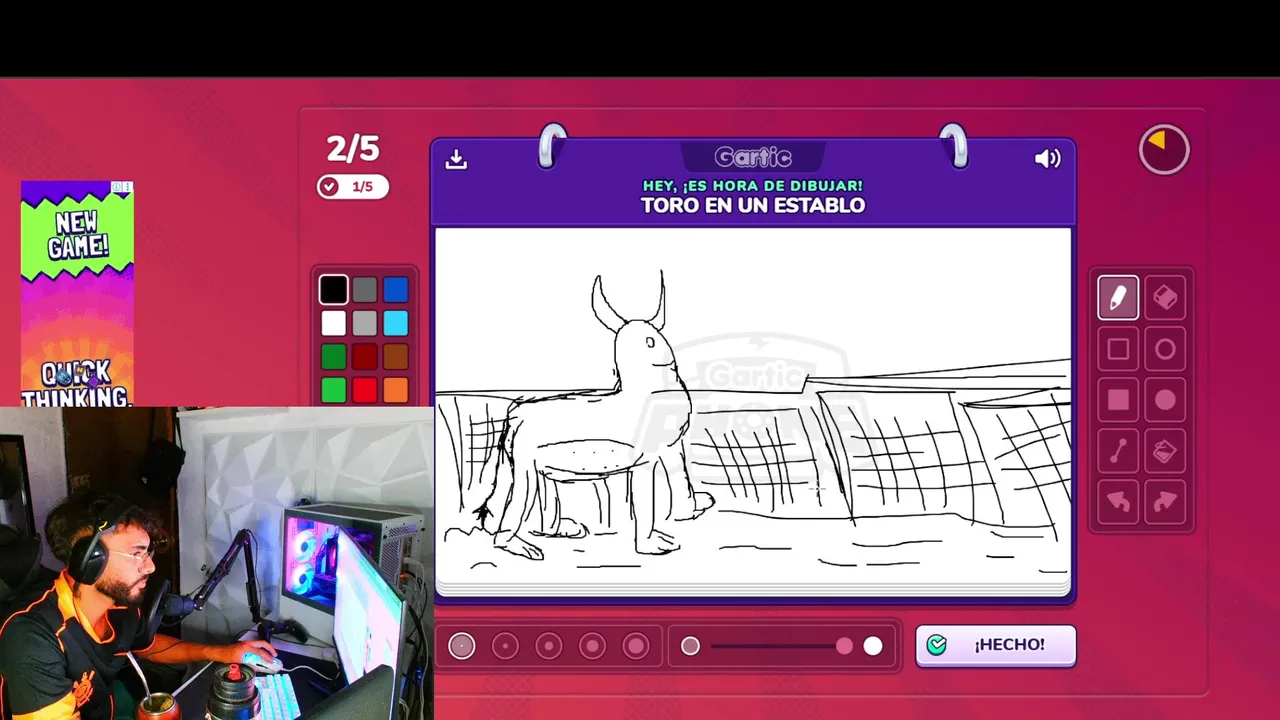
Task: Select the largest brush size
Action: point(636,646)
